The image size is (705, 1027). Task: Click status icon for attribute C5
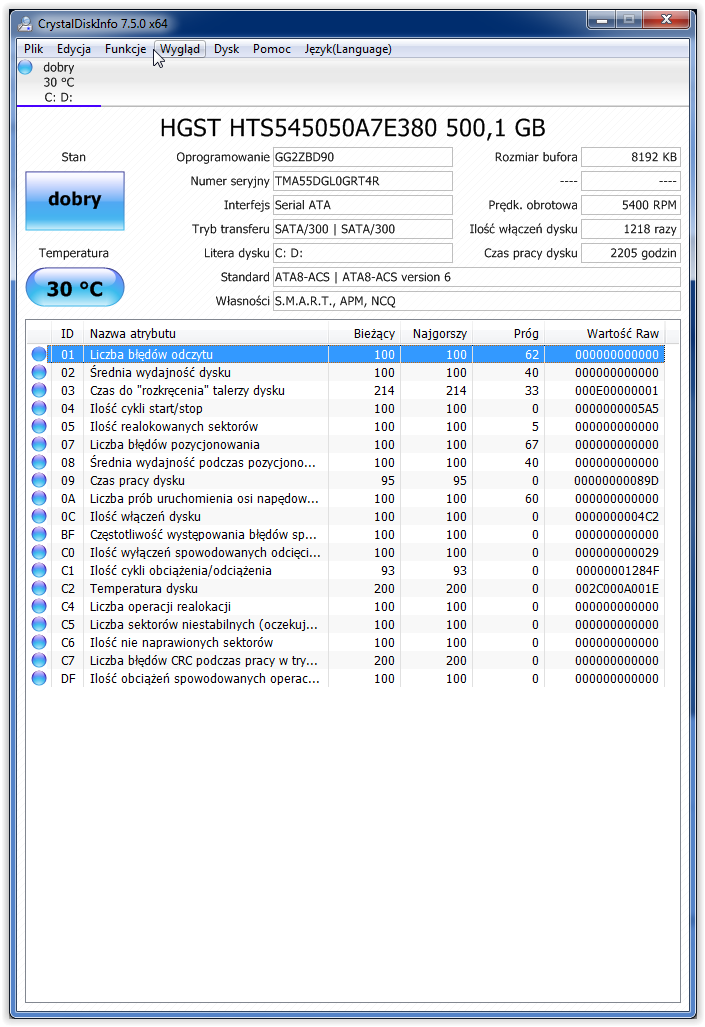click(x=39, y=624)
